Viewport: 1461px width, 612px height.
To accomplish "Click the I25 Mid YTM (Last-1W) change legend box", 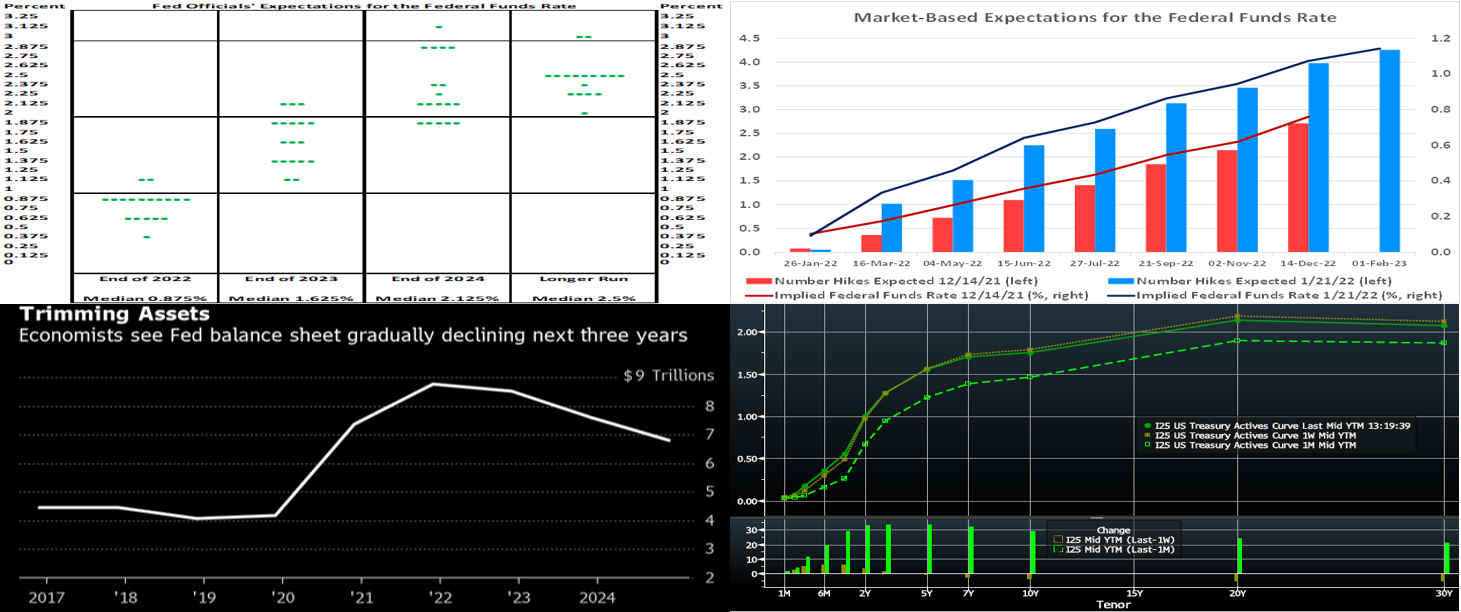I will pyautogui.click(x=1058, y=540).
